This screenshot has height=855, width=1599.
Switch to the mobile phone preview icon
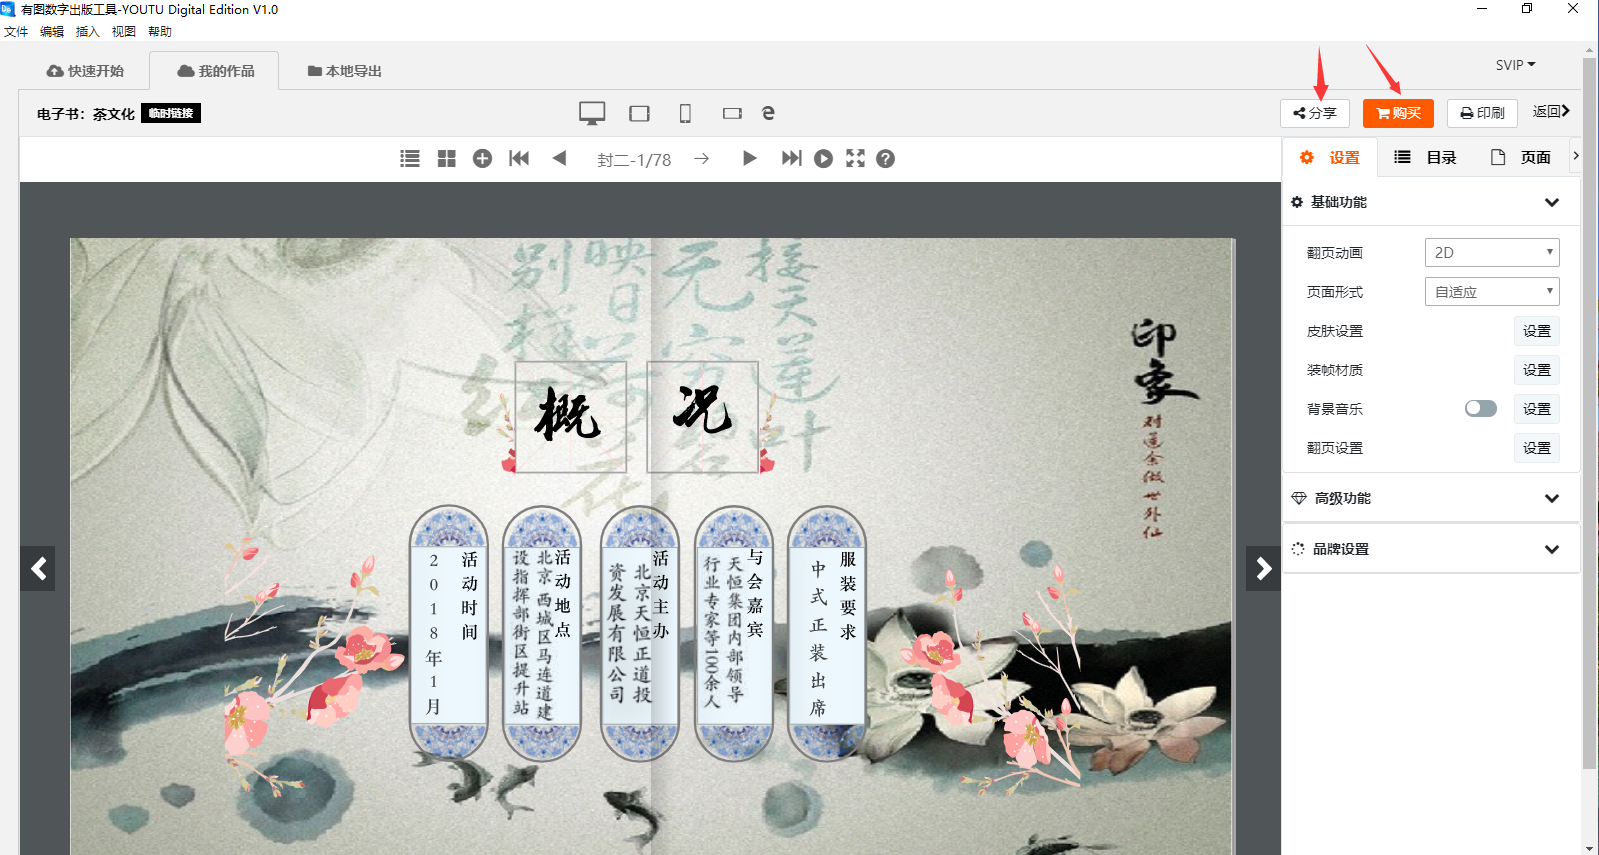(x=685, y=114)
